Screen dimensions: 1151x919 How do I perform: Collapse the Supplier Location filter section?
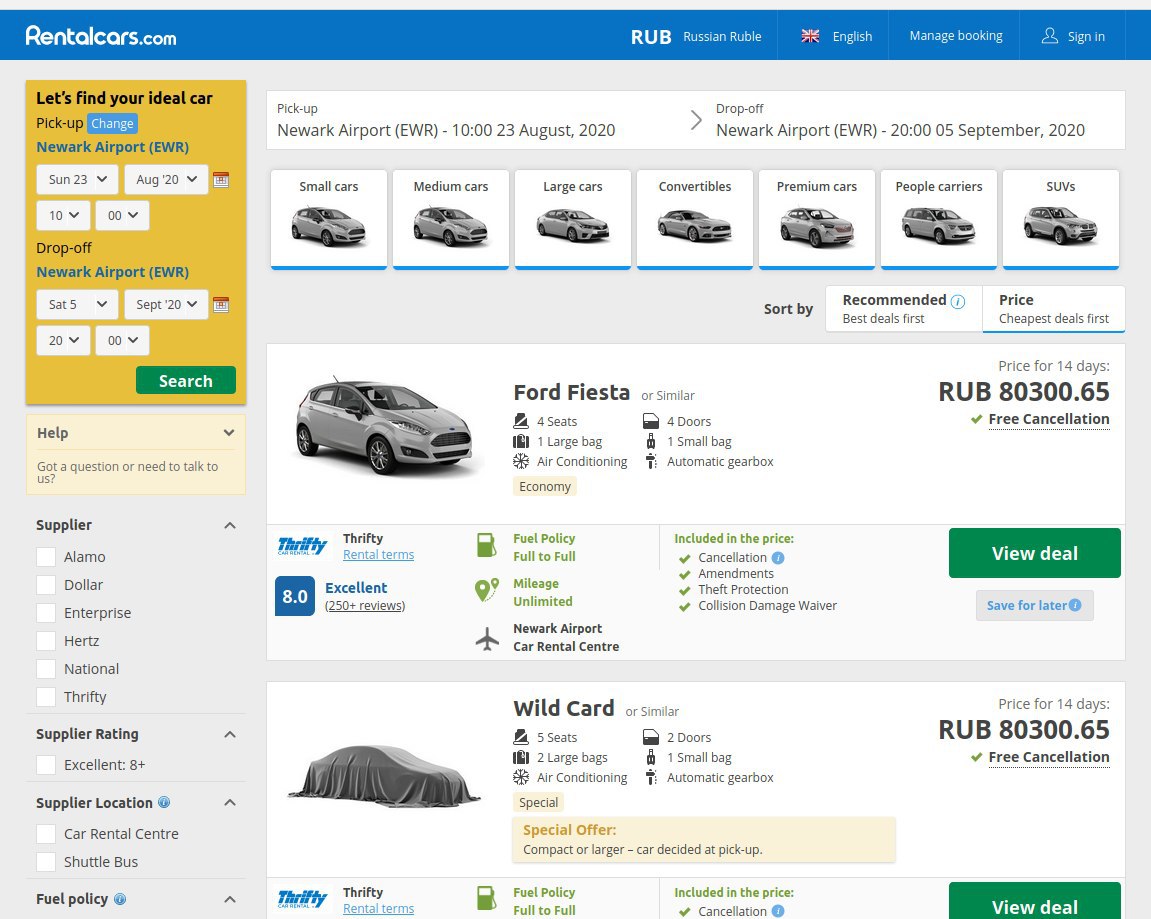click(230, 802)
